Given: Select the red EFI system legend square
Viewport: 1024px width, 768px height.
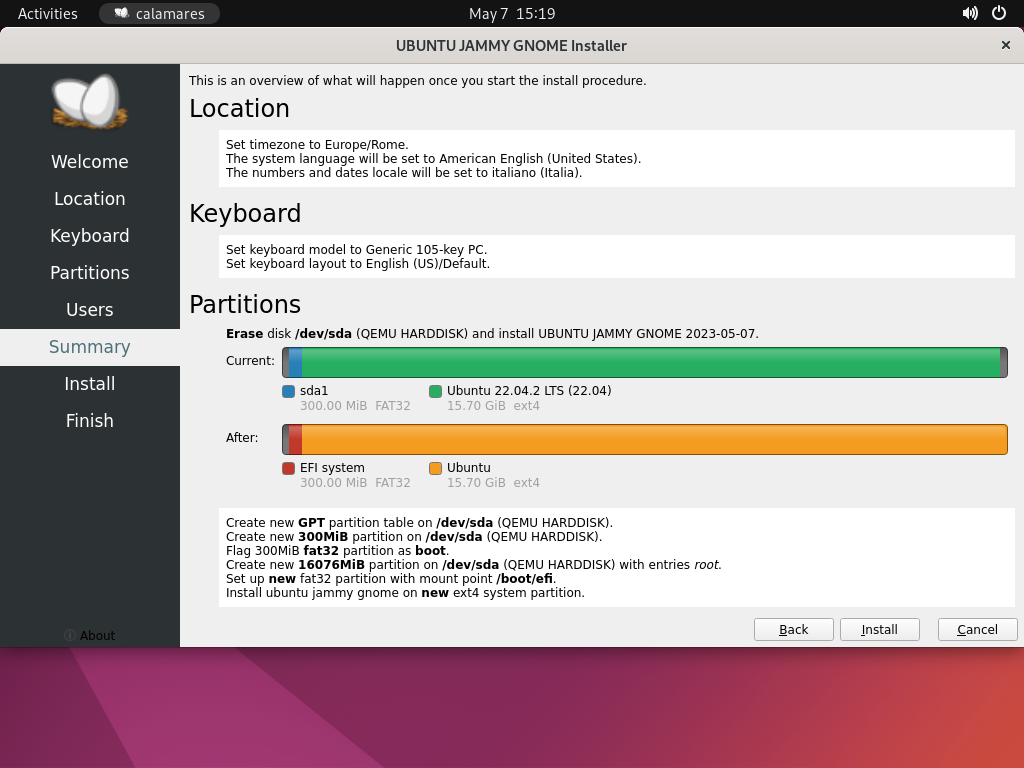Looking at the screenshot, I should point(288,467).
